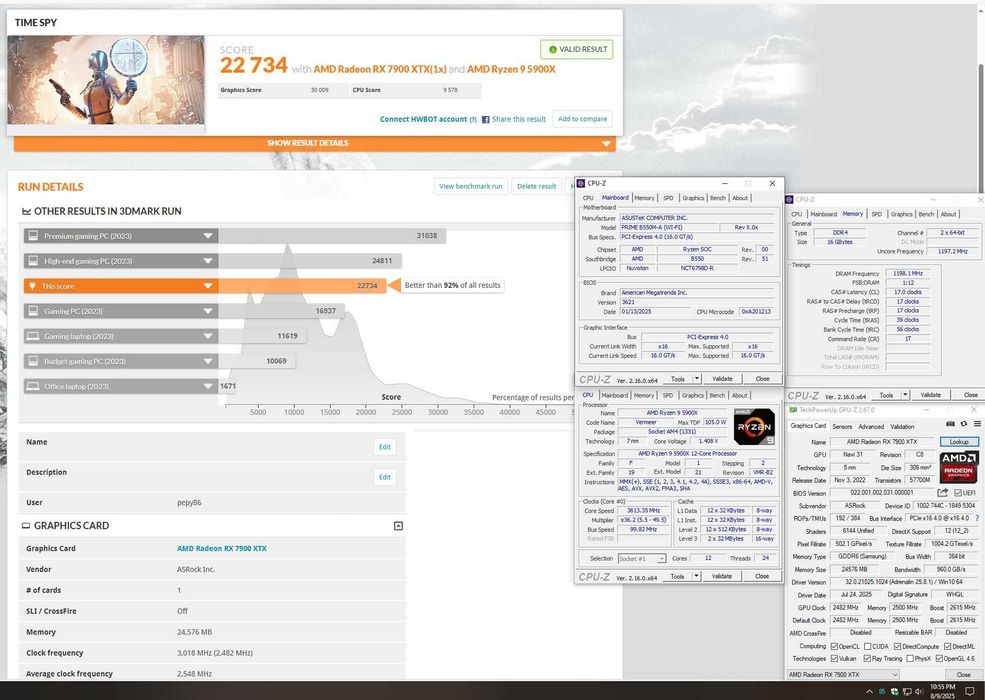Click AMD Radeon logo in GPU-Z

[959, 467]
